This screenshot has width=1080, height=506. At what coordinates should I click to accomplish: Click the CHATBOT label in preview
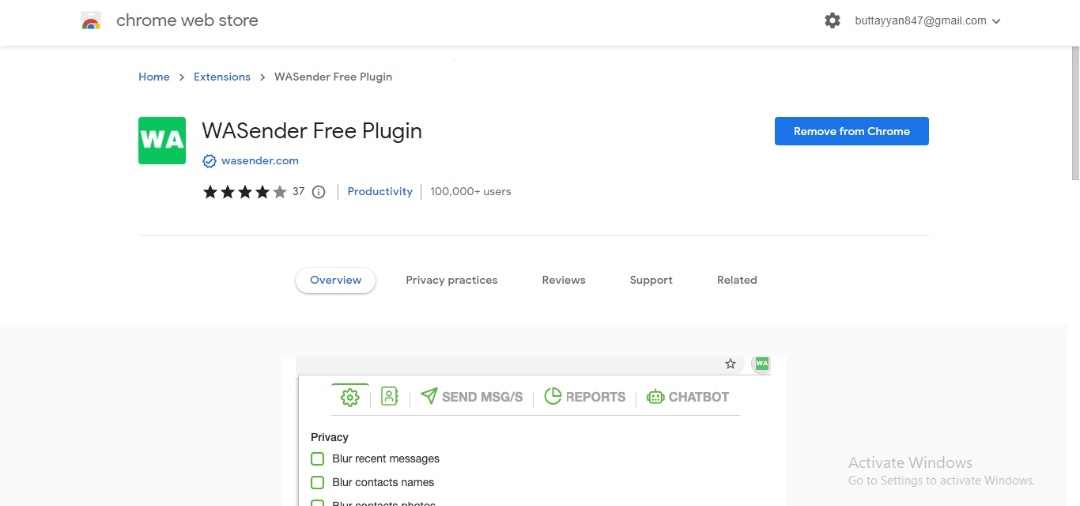click(698, 397)
